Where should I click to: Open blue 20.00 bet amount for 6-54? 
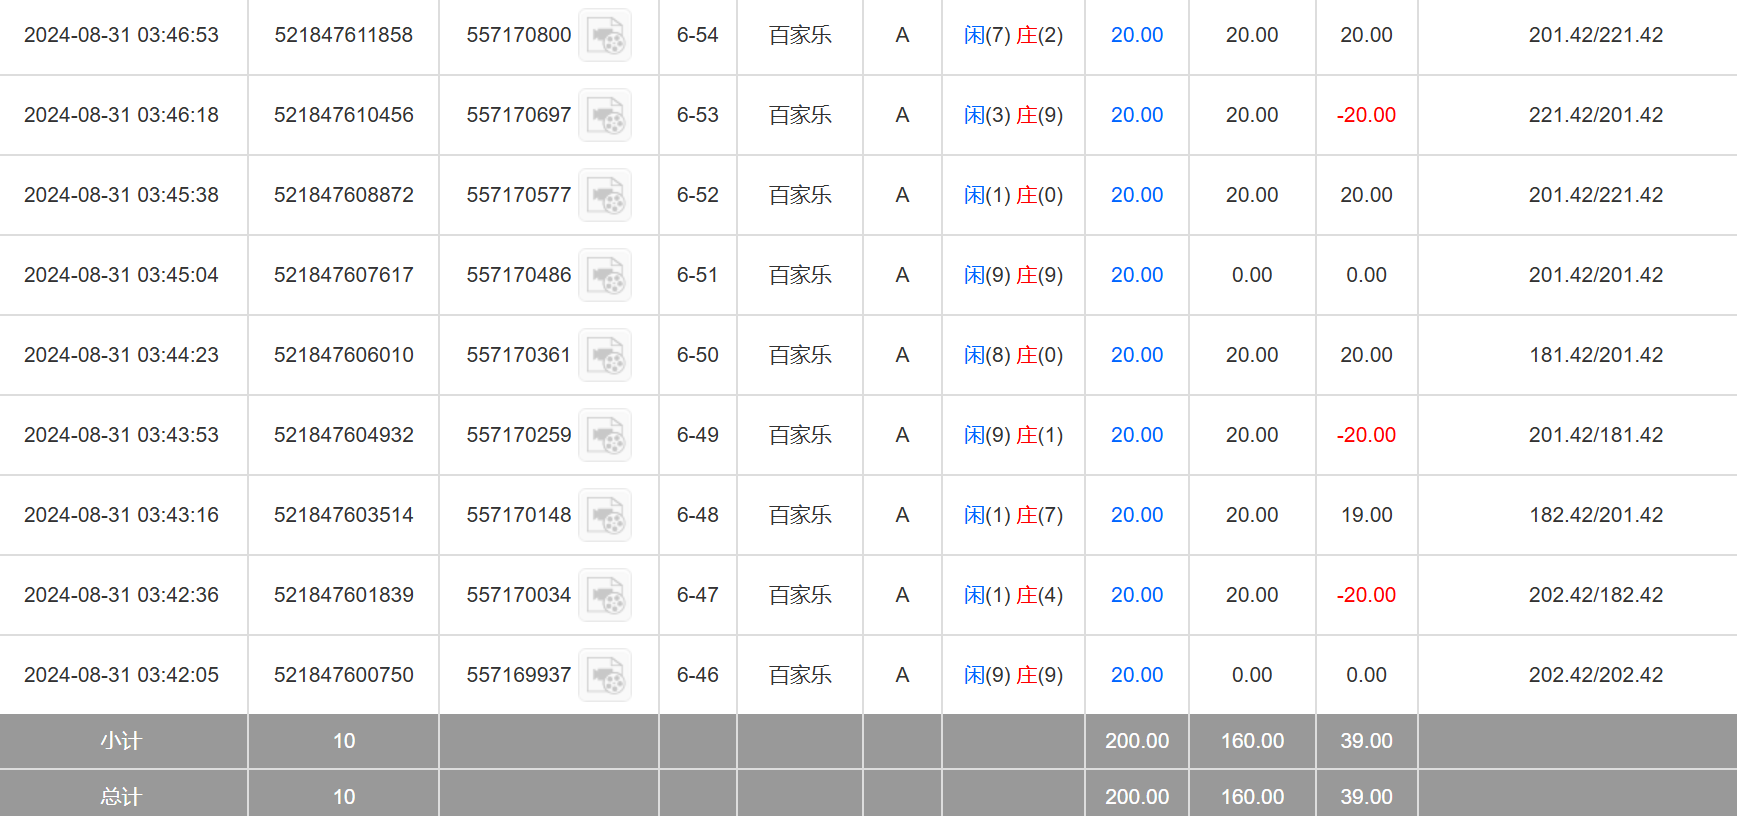[x=1137, y=35]
